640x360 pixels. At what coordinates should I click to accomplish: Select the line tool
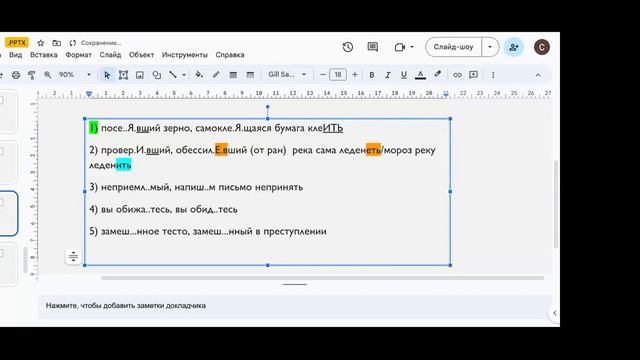pos(173,75)
